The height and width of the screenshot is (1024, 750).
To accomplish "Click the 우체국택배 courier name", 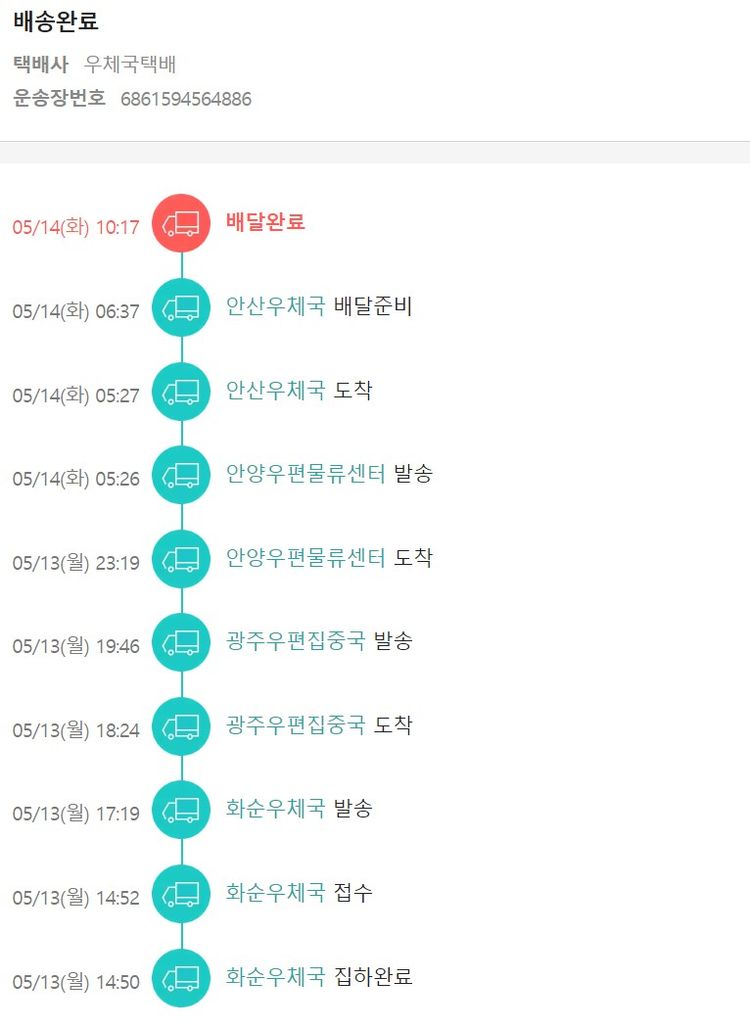I will pyautogui.click(x=130, y=65).
